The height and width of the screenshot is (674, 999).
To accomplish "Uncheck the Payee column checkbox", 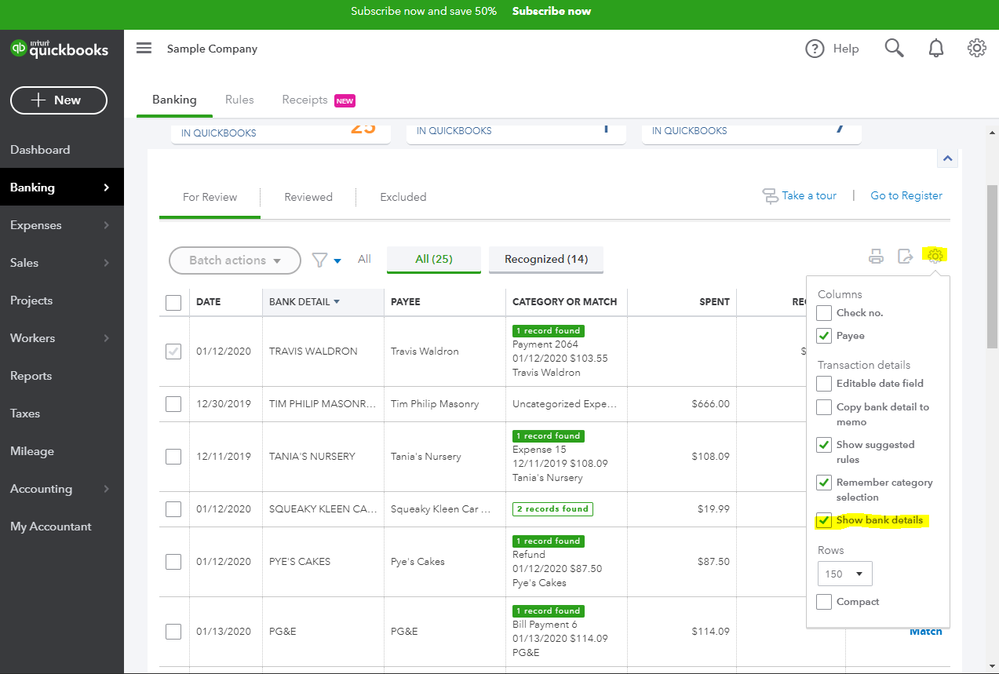I will [x=824, y=336].
